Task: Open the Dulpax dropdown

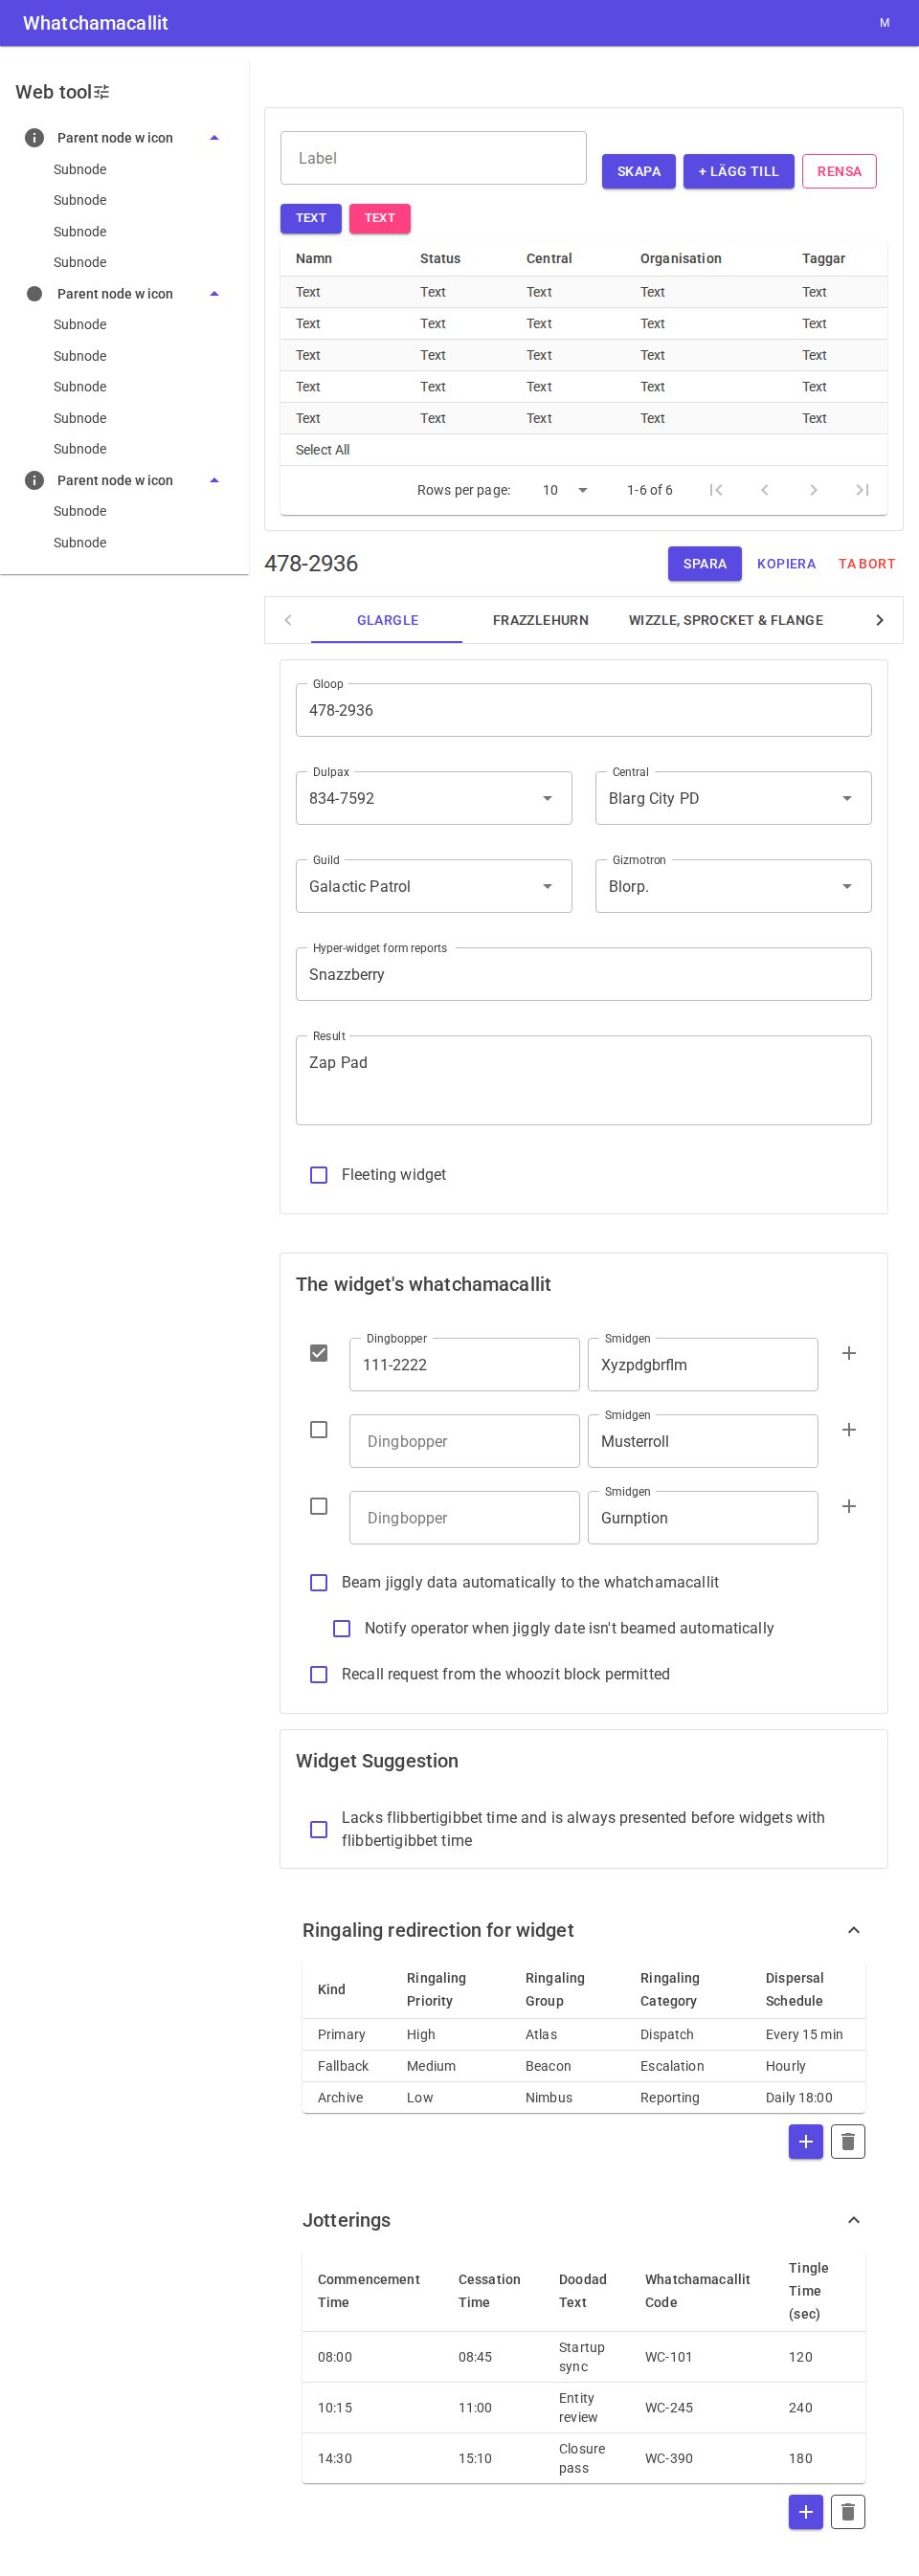Action: click(x=434, y=798)
